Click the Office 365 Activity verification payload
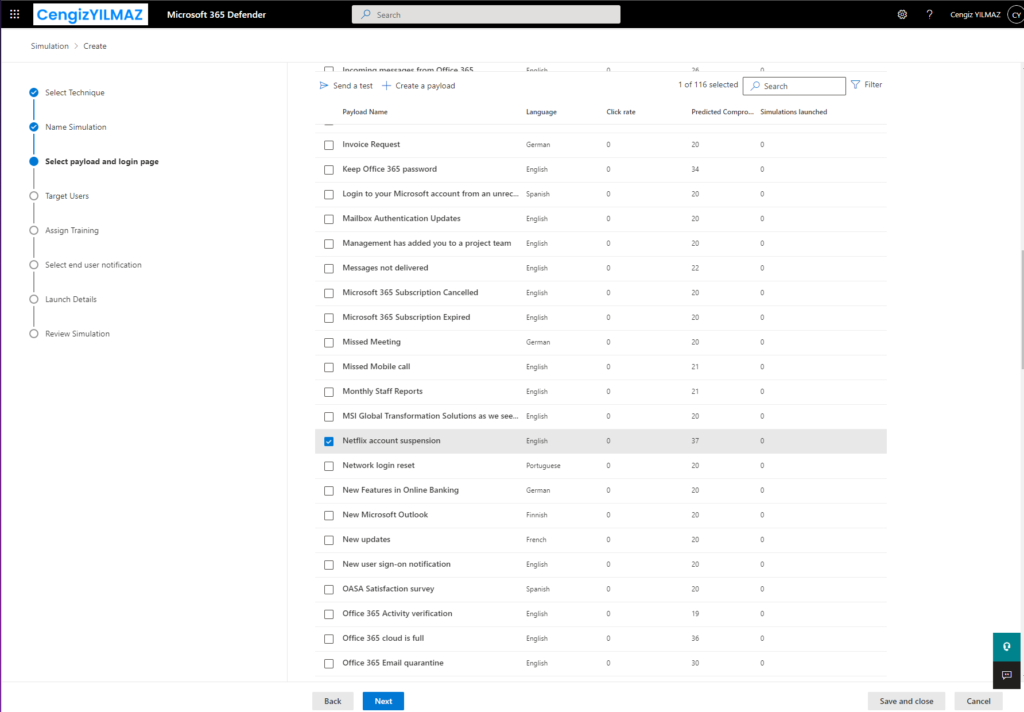 [397, 614]
